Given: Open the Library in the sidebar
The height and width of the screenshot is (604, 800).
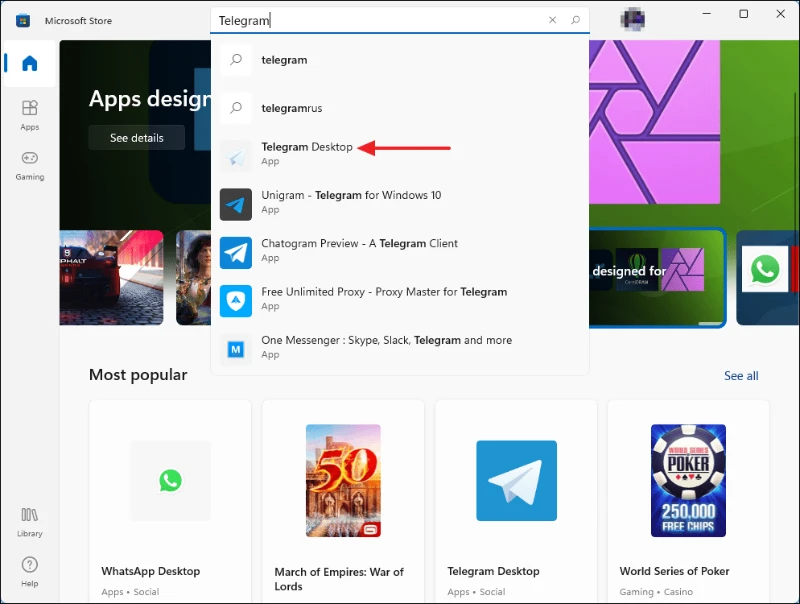Looking at the screenshot, I should click(x=30, y=522).
